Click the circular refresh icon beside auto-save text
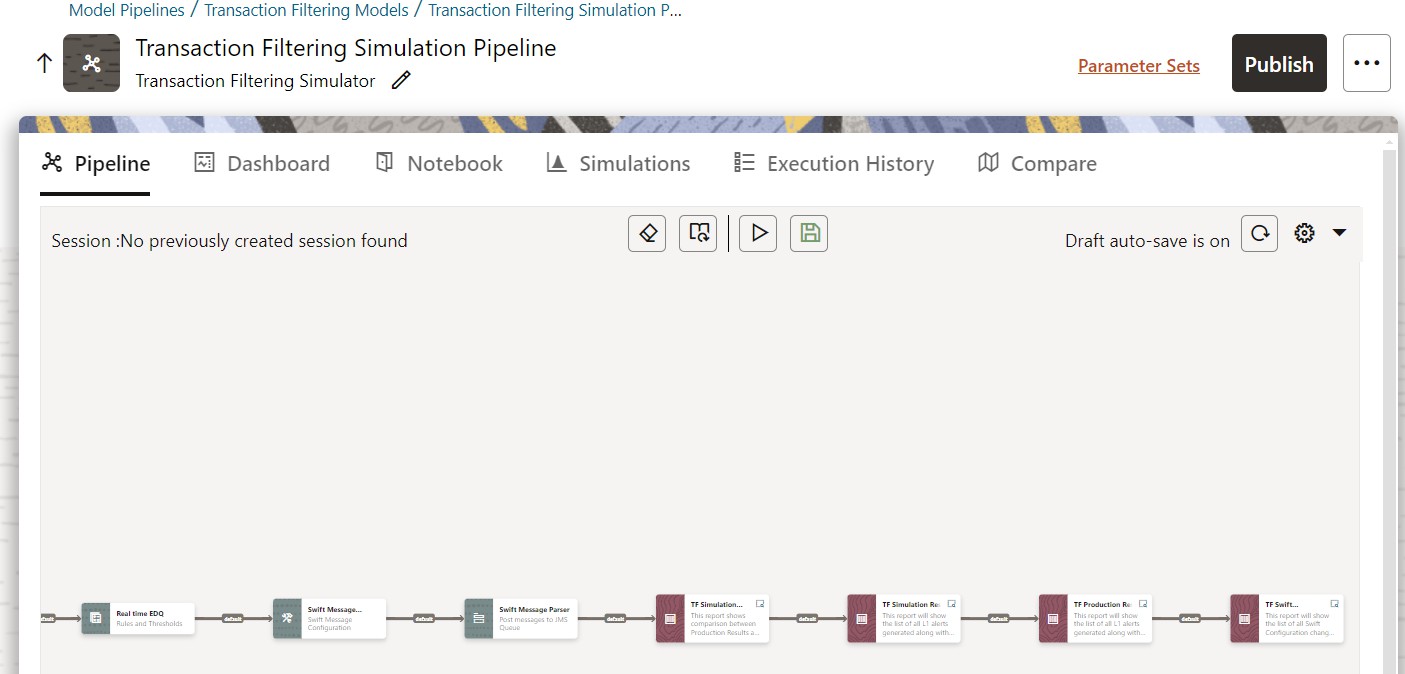Viewport: 1405px width, 674px height. tap(1259, 233)
